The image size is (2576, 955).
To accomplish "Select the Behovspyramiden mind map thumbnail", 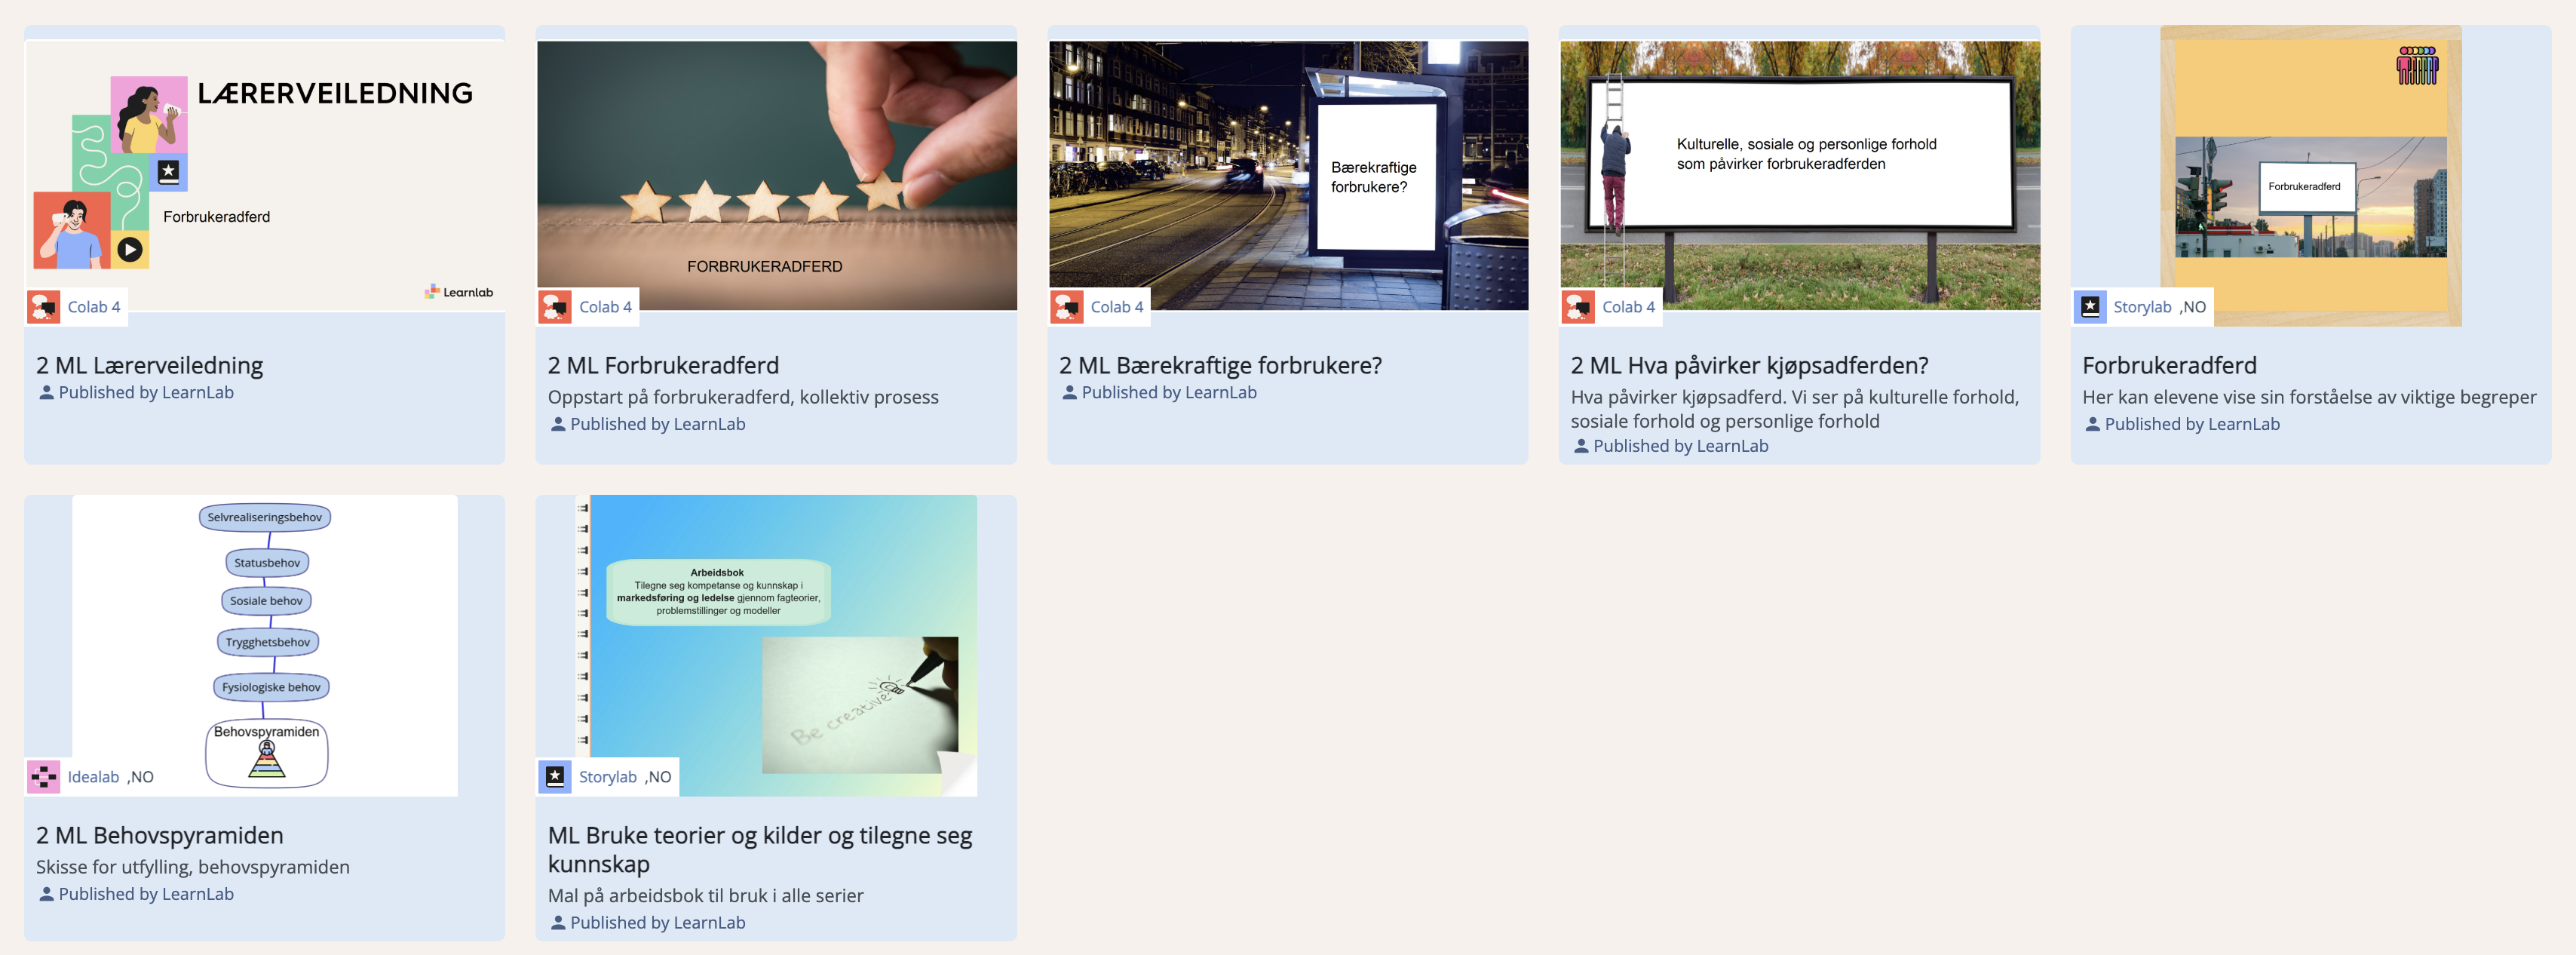I will click(x=265, y=646).
